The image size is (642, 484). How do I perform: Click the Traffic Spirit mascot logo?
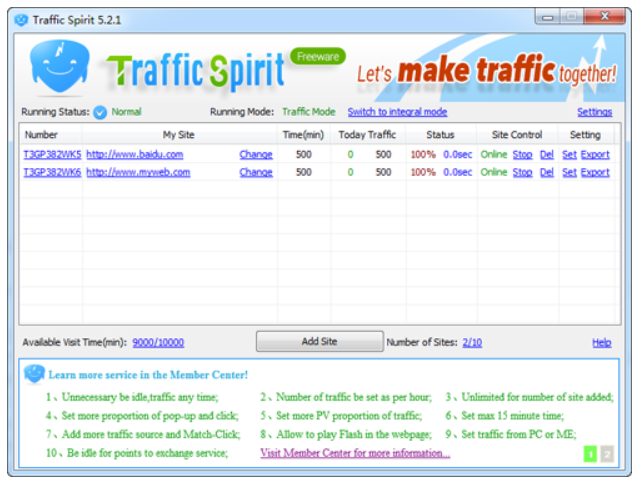pos(60,67)
